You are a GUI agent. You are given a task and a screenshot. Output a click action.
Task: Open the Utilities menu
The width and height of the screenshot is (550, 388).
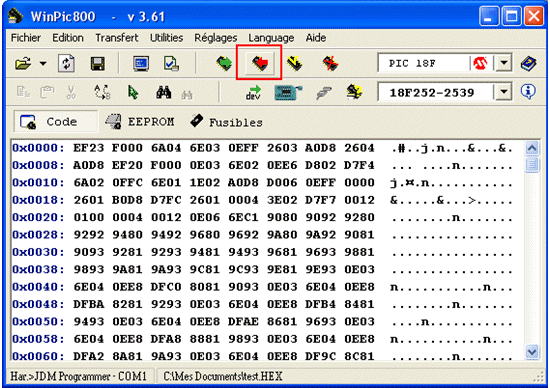coord(167,38)
